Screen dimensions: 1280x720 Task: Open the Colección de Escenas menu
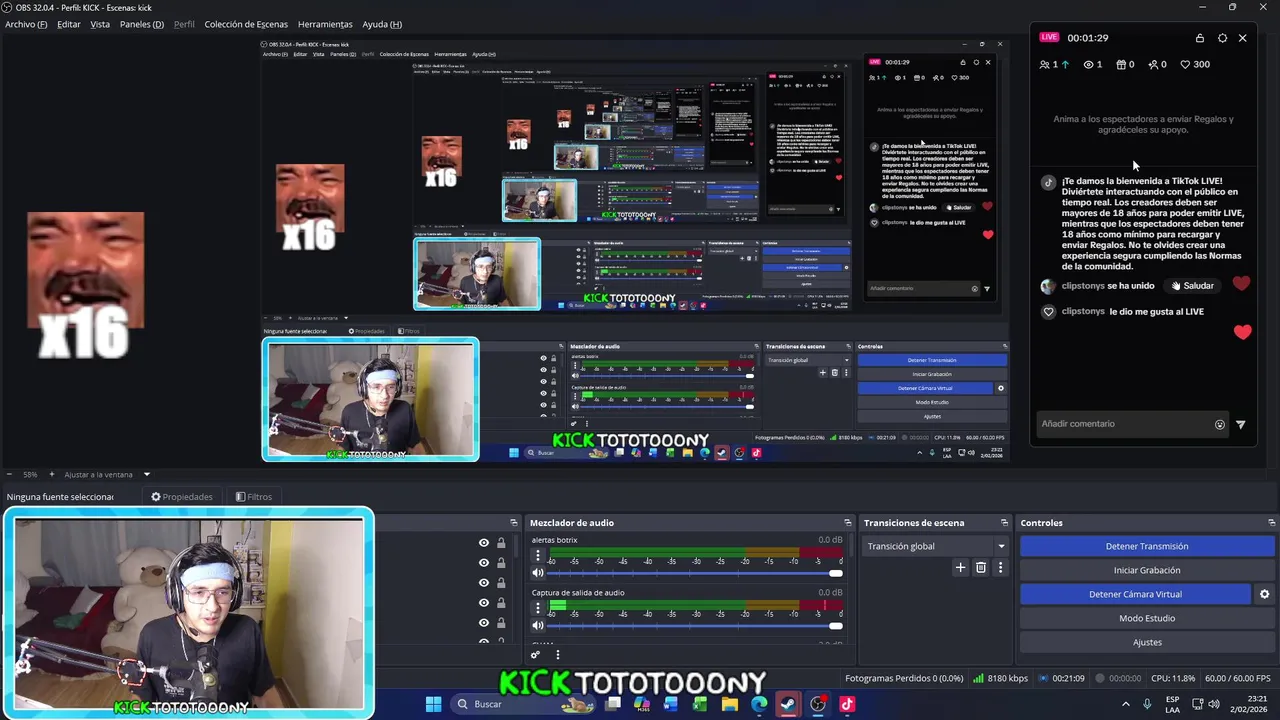tap(246, 24)
